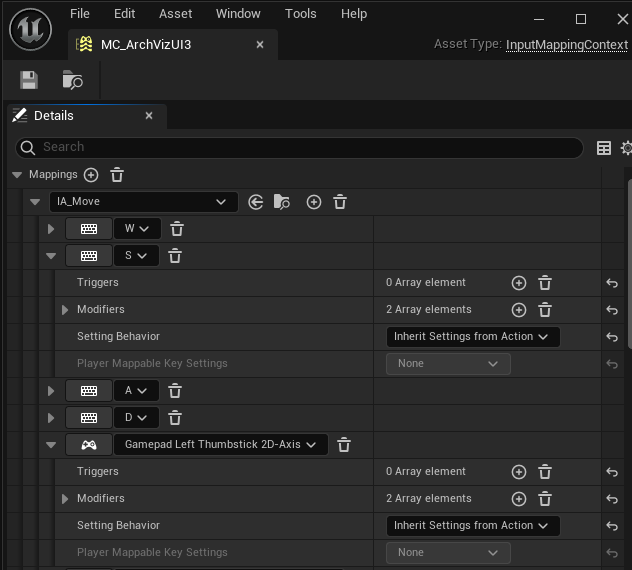Screen dimensions: 632x570
Task: Add trigger element to S key Triggers
Action: coord(519,283)
